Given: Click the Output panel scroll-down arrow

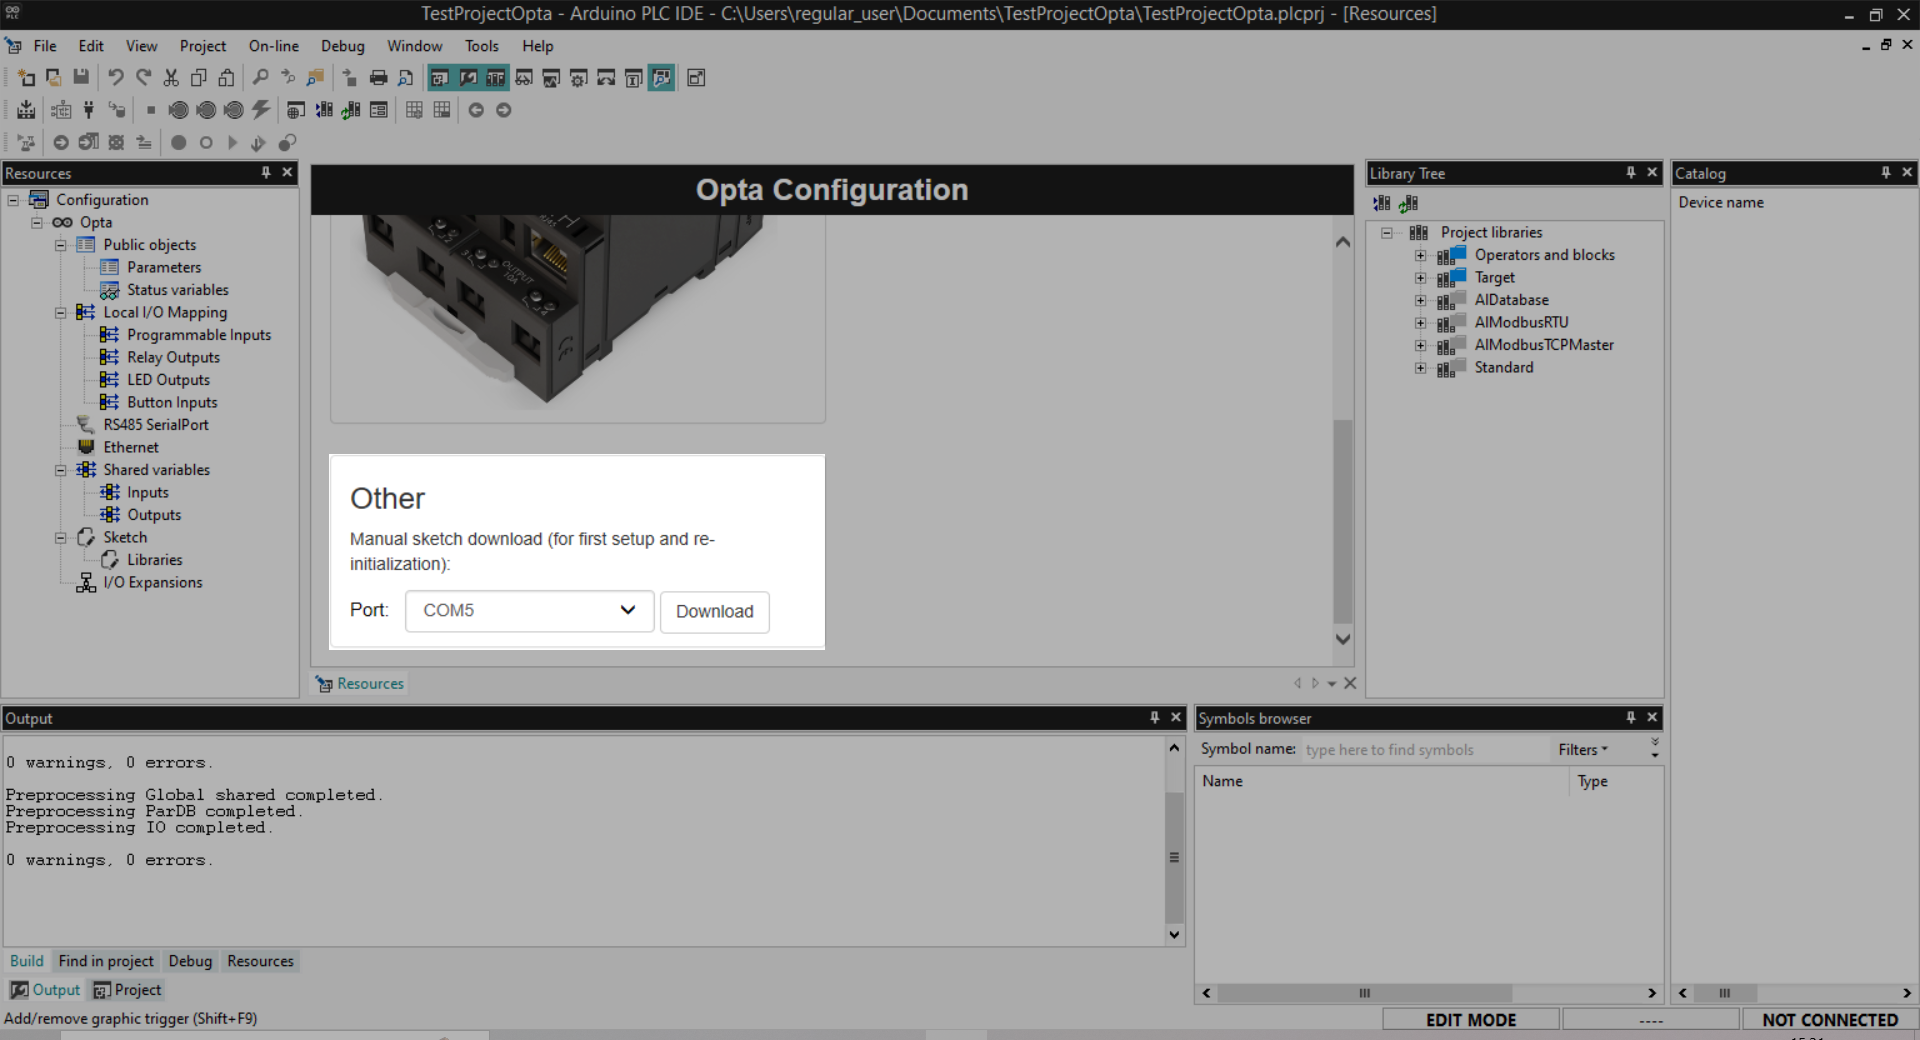Looking at the screenshot, I should pos(1174,935).
